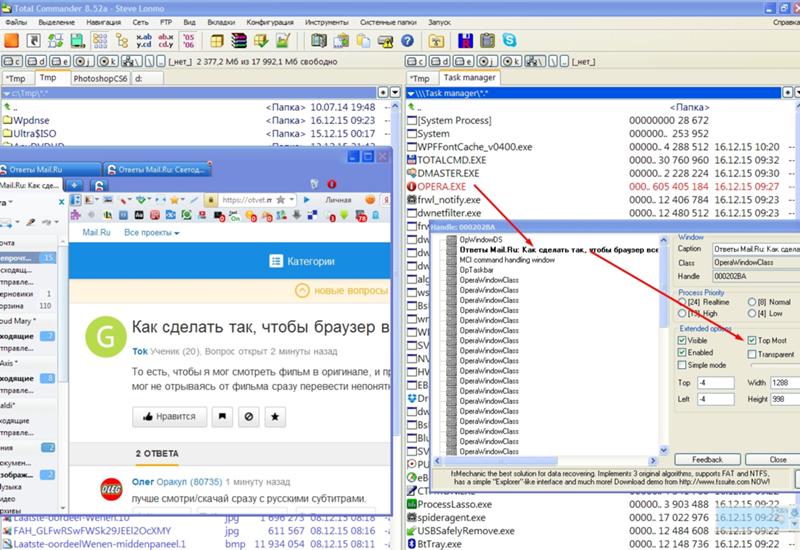This screenshot has width=800, height=550.
Task: Click the yellow package box toolbar icon
Action: point(217,40)
